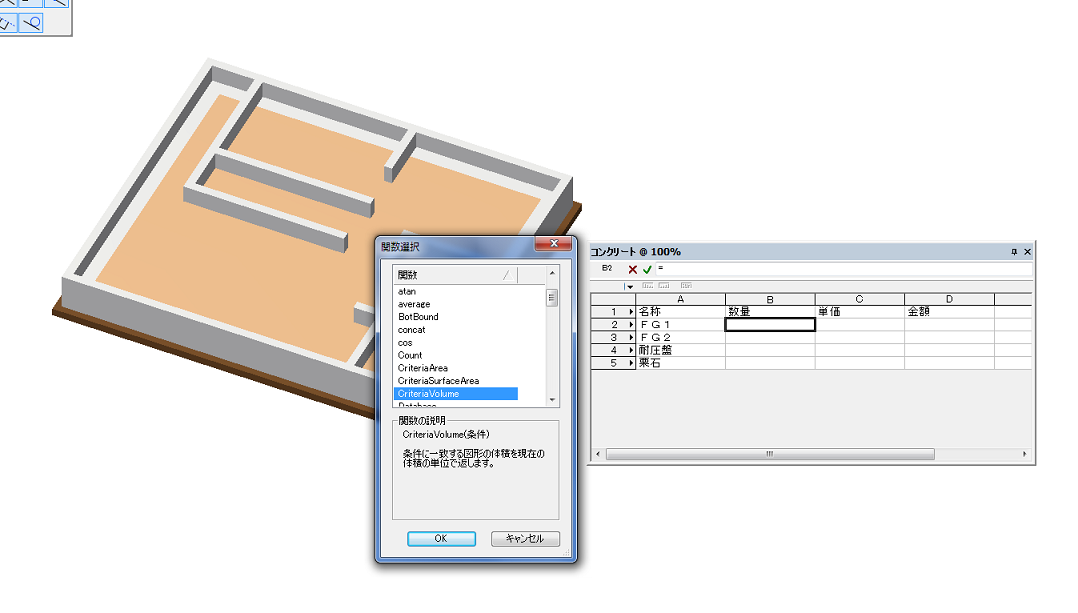Click the red X cancel entry icon
The width and height of the screenshot is (1078, 613).
632,269
